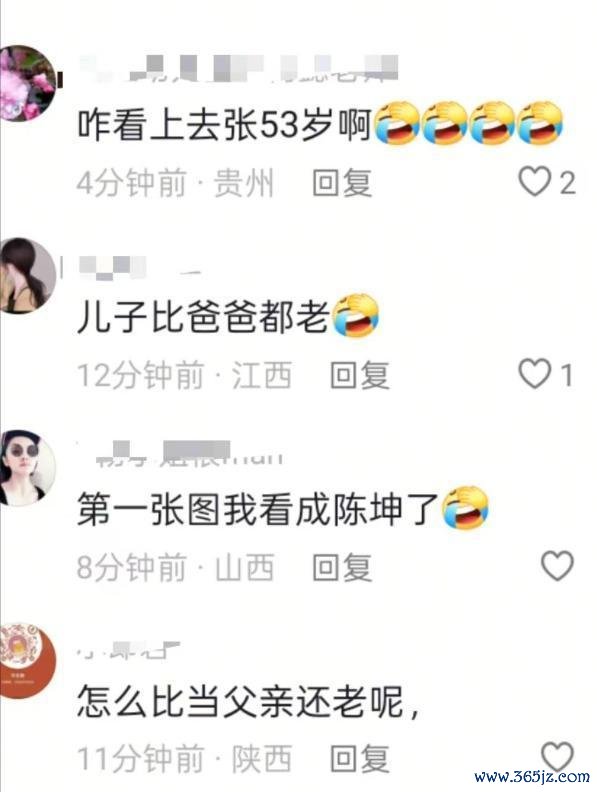
Task: Reply to the 11分钟前 陕西 comment
Action: [x=360, y=759]
